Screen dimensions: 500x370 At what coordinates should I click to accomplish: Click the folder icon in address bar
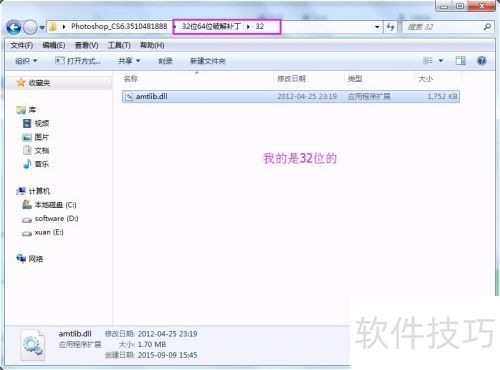point(53,27)
